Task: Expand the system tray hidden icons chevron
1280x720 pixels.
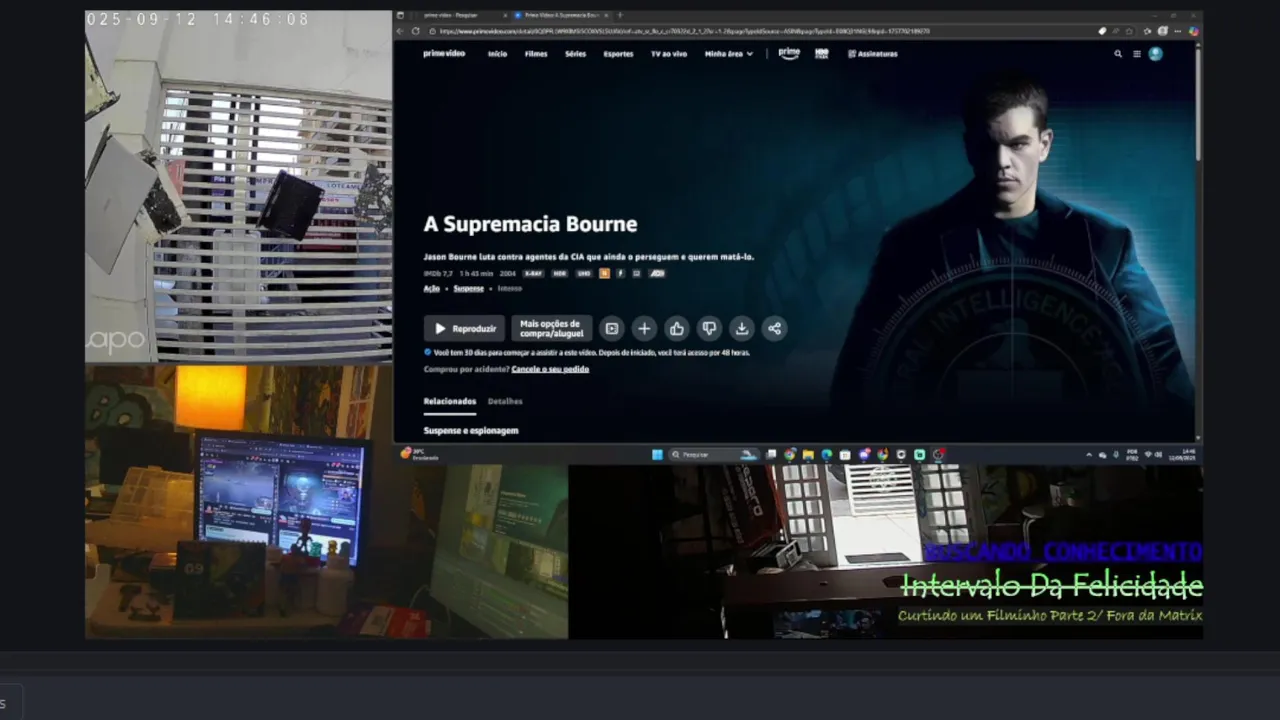Action: click(1089, 454)
